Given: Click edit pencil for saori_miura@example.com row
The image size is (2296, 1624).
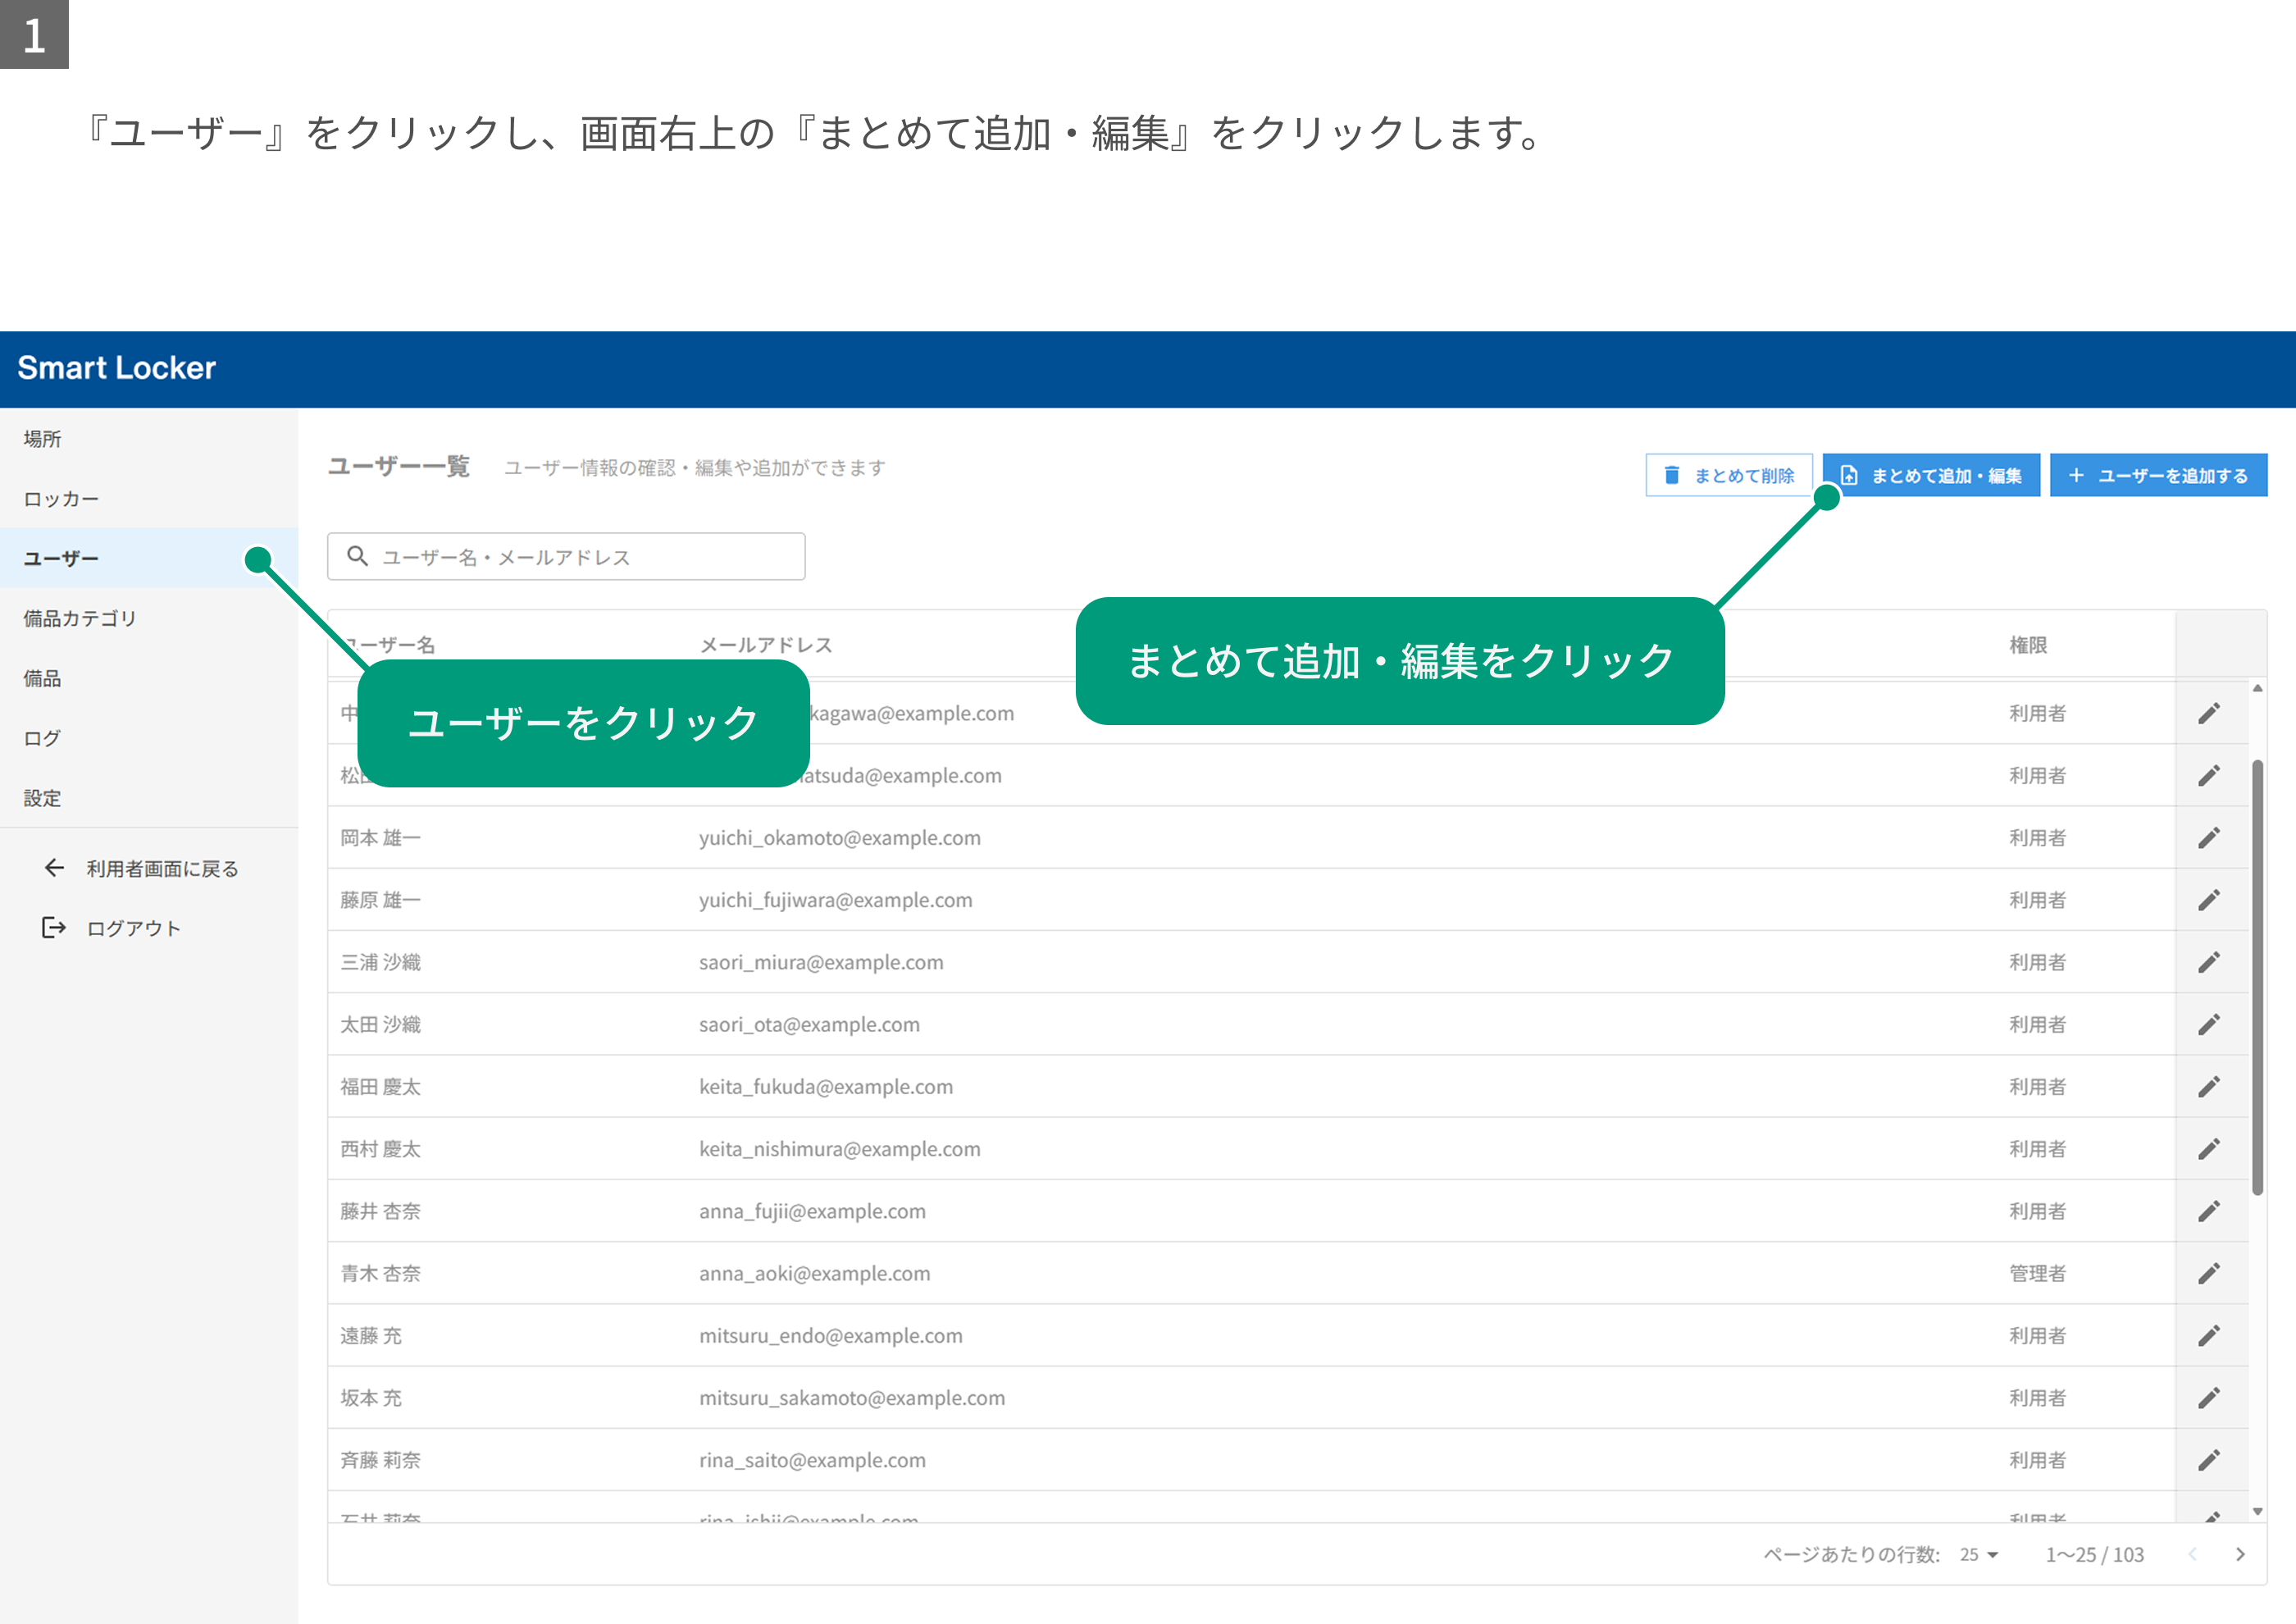Looking at the screenshot, I should point(2209,962).
